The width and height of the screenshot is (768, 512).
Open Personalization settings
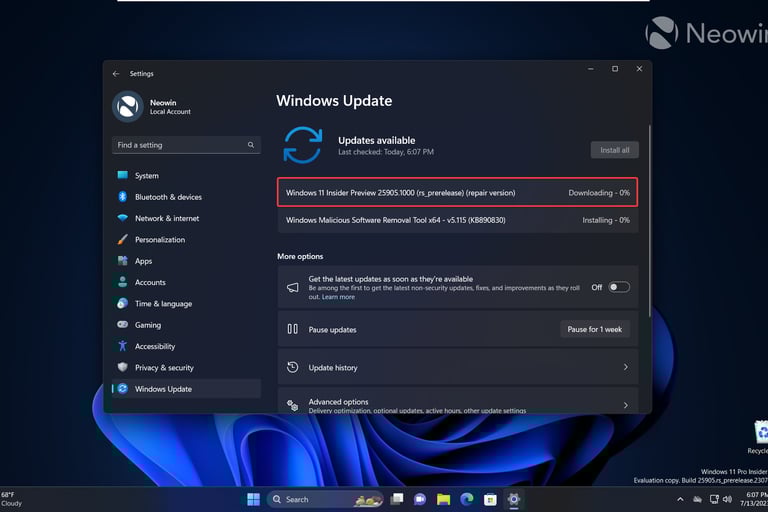[186, 240]
